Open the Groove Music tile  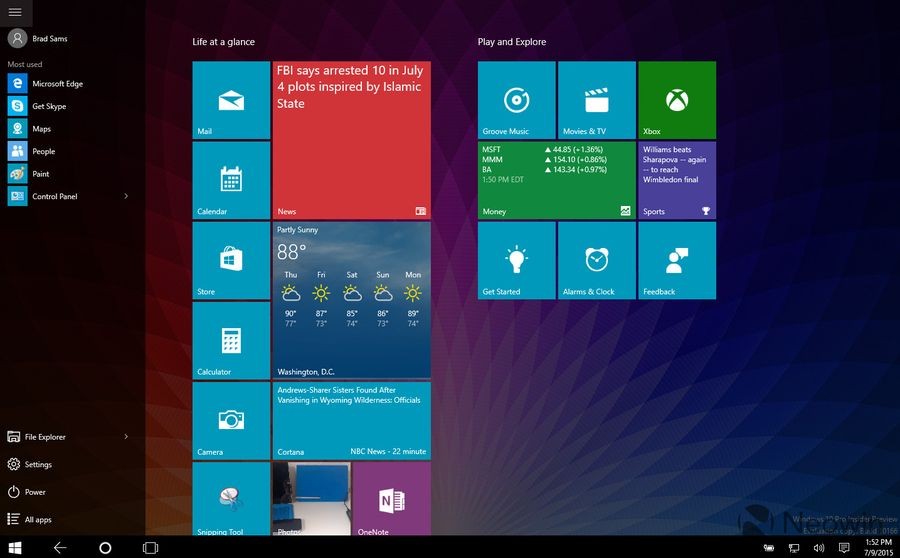(517, 100)
